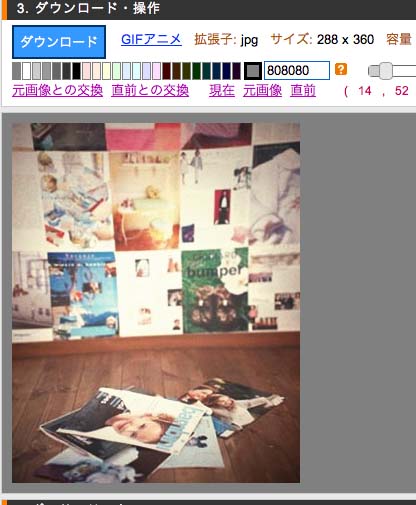Click the current color preview box
Image resolution: width=416 pixels, height=505 pixels.
(x=253, y=71)
